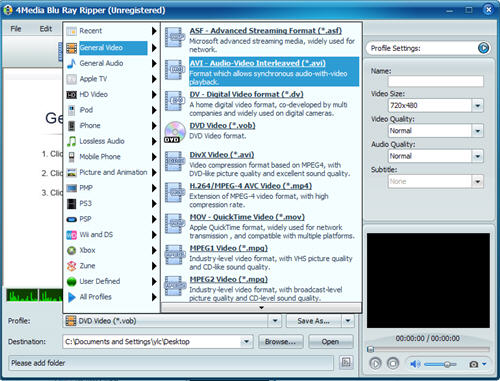Click the Wii and DS icon
Viewport: 500px width, 381px height.
[71, 235]
